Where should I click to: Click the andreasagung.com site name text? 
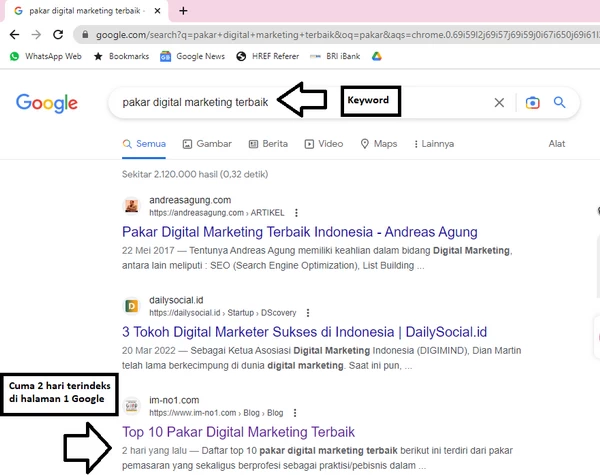[x=190, y=200]
